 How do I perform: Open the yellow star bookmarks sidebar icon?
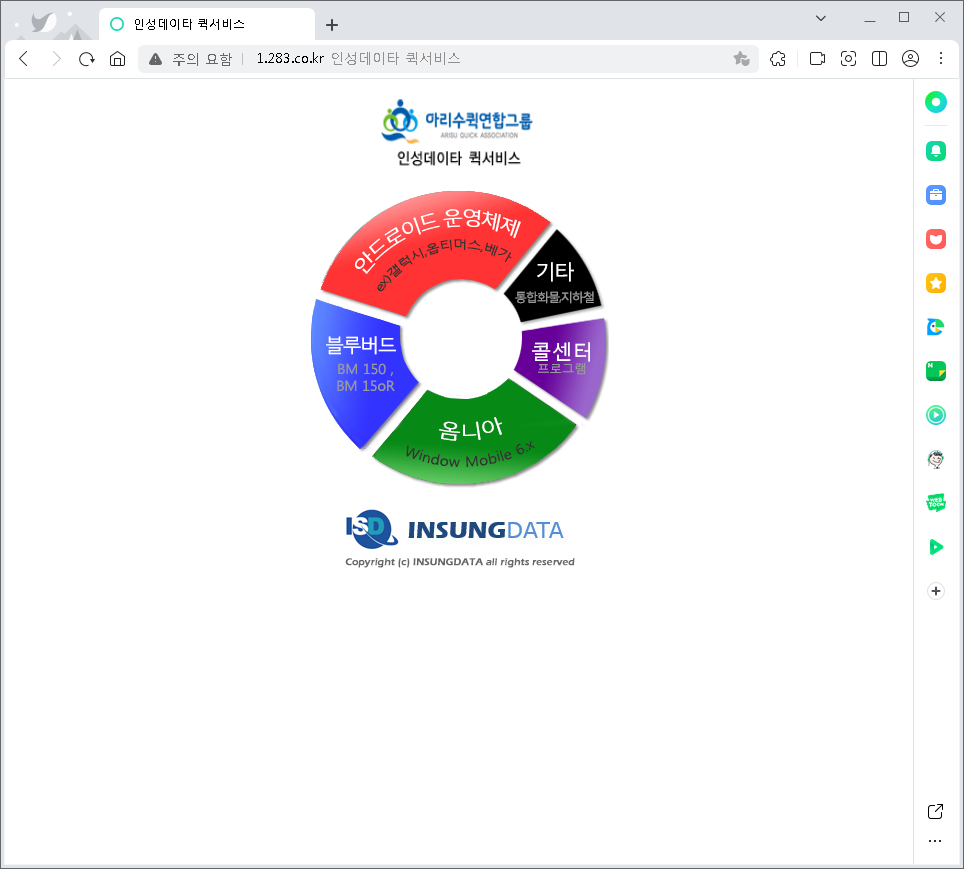pos(936,283)
